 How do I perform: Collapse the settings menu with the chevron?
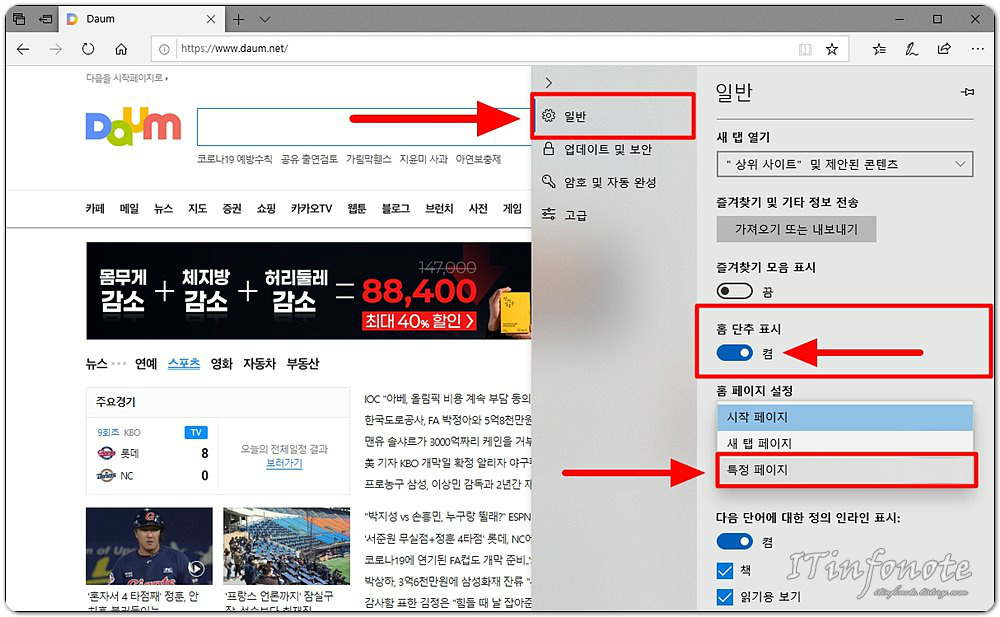click(548, 82)
